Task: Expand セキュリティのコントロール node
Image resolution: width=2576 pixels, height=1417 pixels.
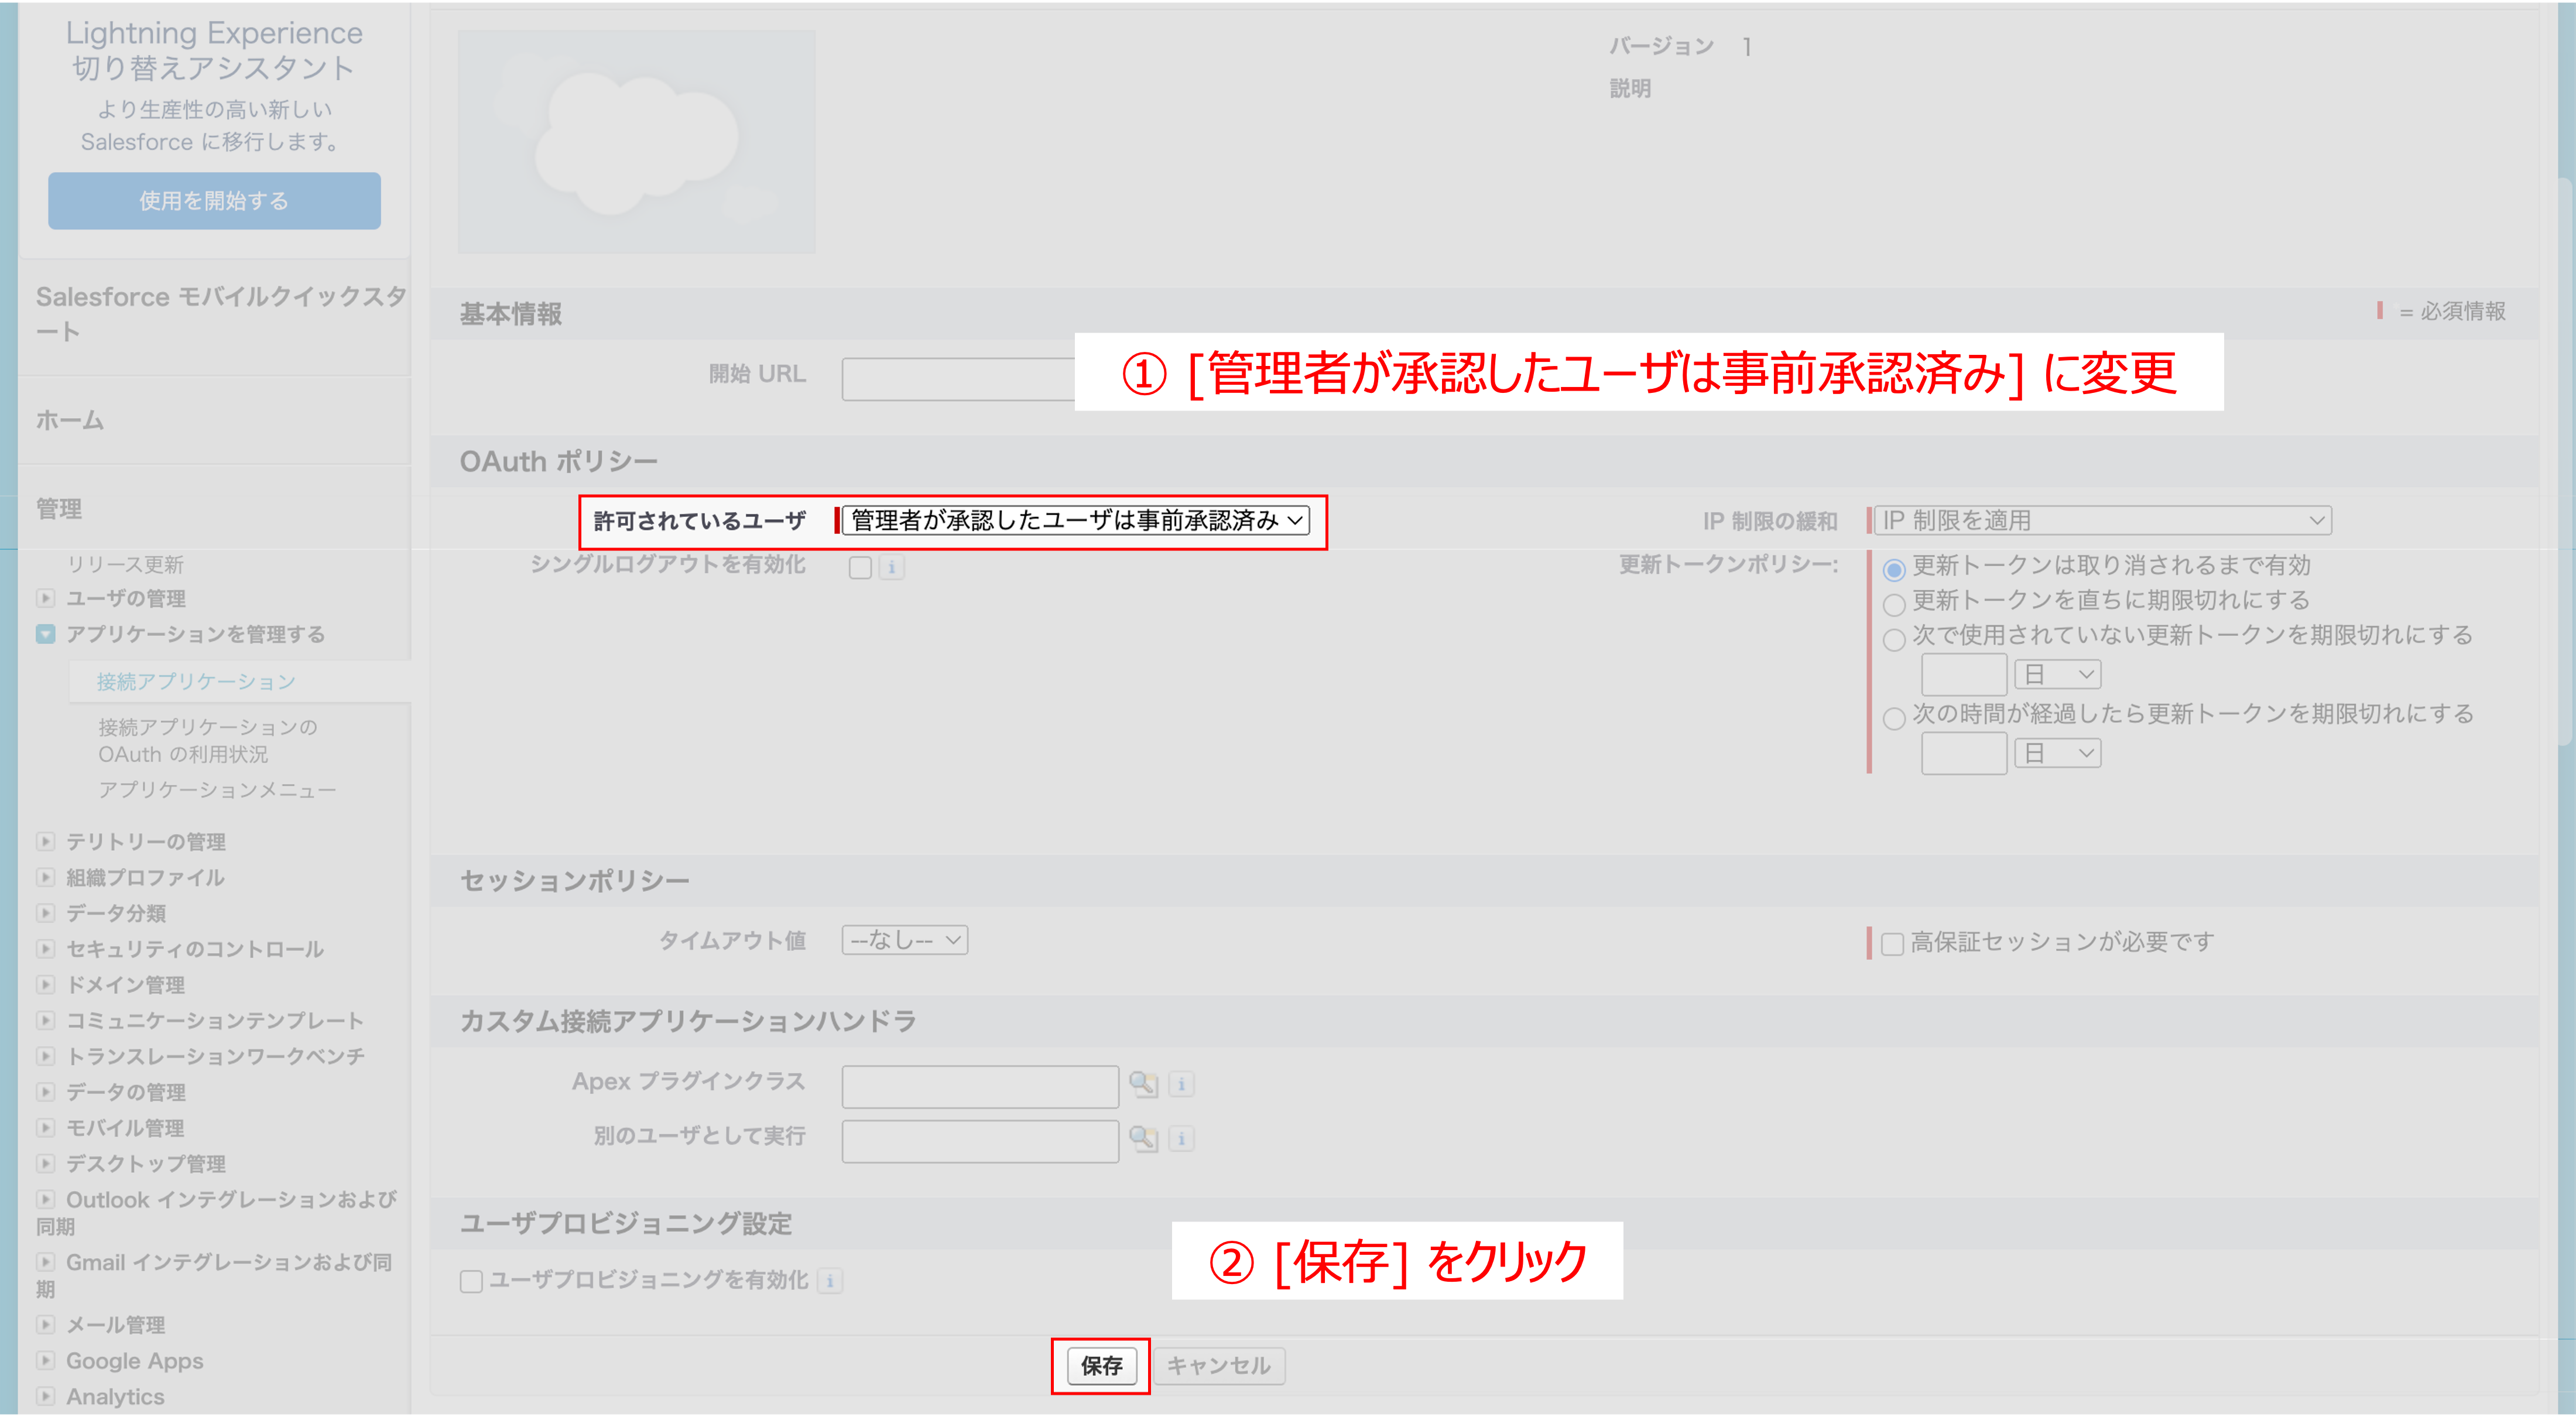Action: pyautogui.click(x=46, y=948)
